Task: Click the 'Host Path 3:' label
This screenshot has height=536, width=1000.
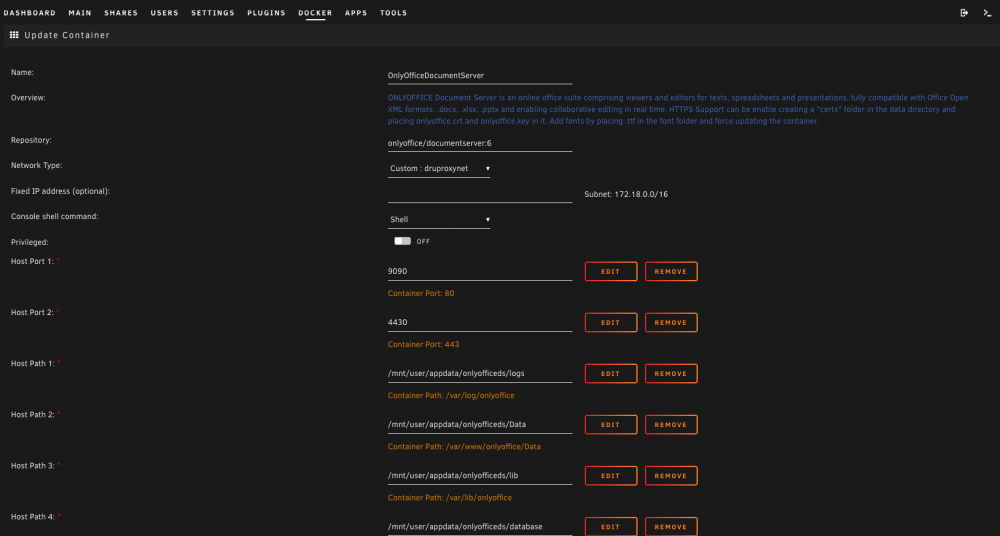Action: pyautogui.click(x=33, y=465)
